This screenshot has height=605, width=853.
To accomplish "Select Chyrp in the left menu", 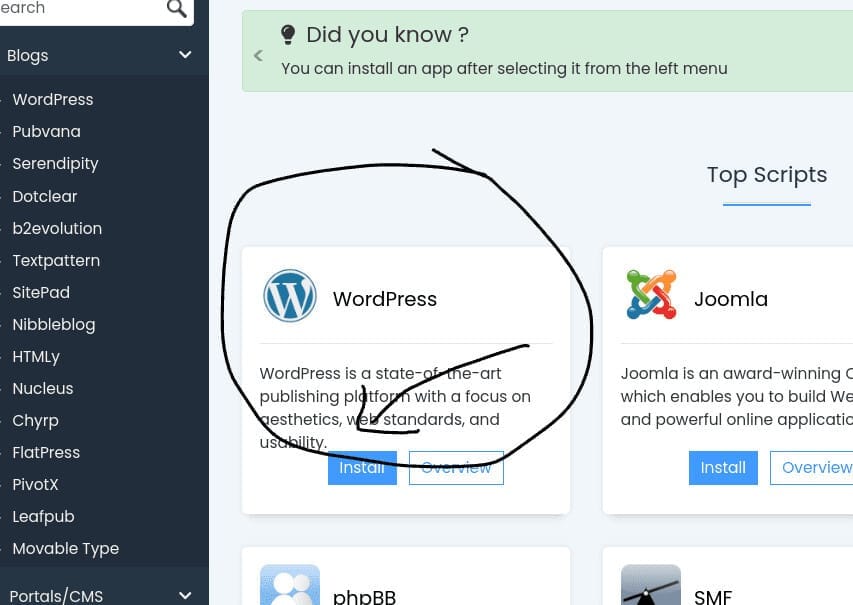I will coord(35,421).
